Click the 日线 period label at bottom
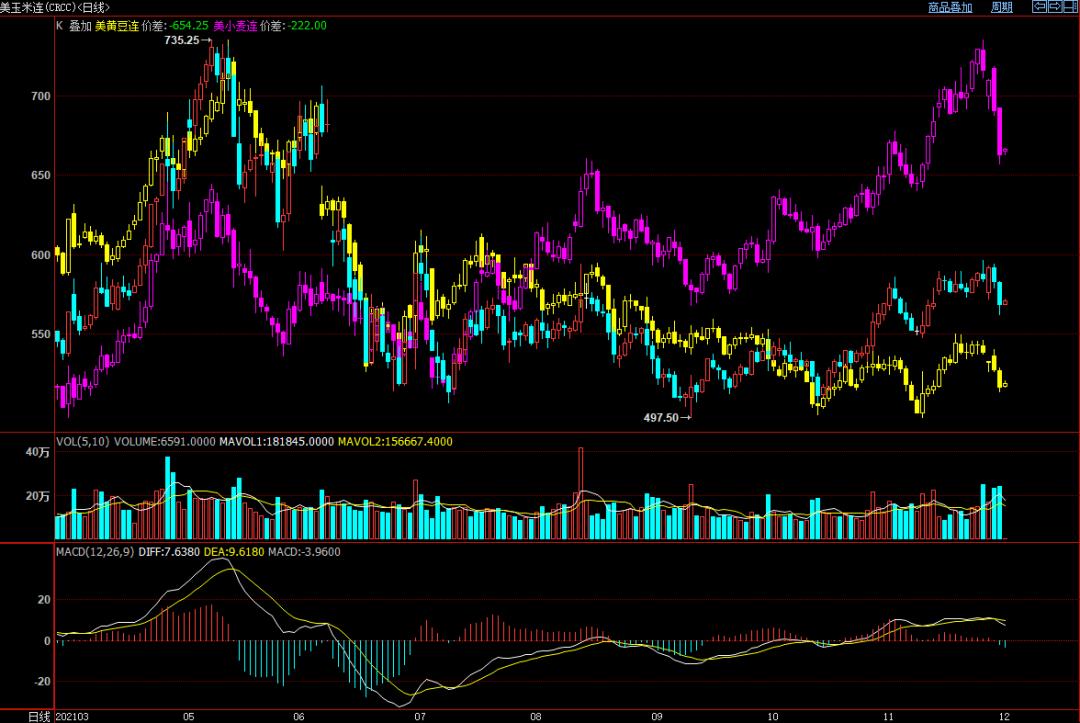This screenshot has width=1080, height=723. point(39,716)
